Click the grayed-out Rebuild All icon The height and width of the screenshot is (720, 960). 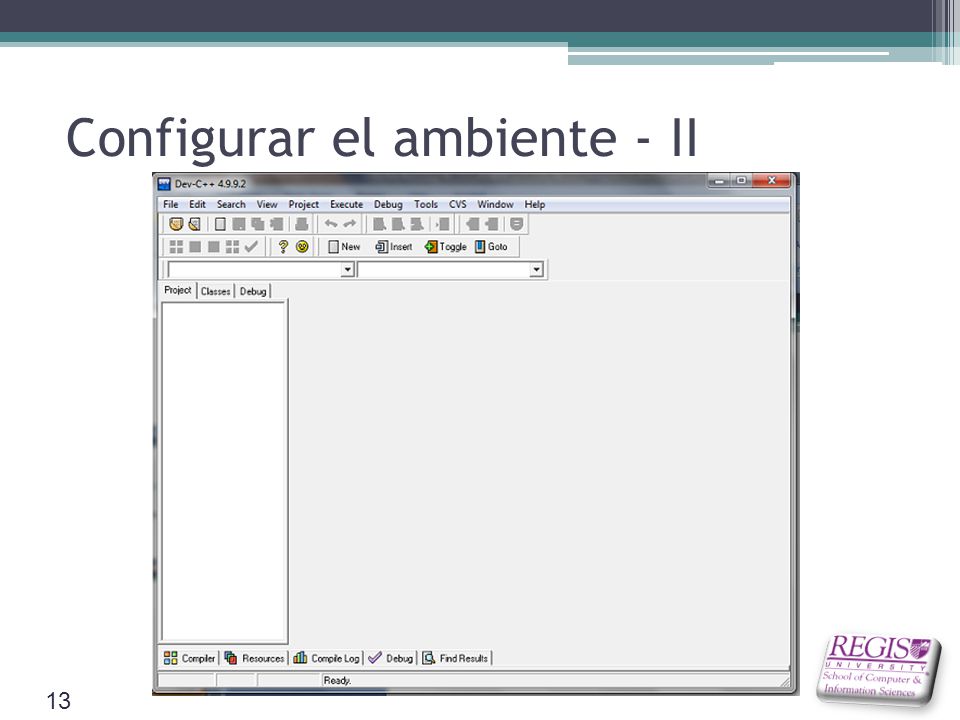(232, 247)
